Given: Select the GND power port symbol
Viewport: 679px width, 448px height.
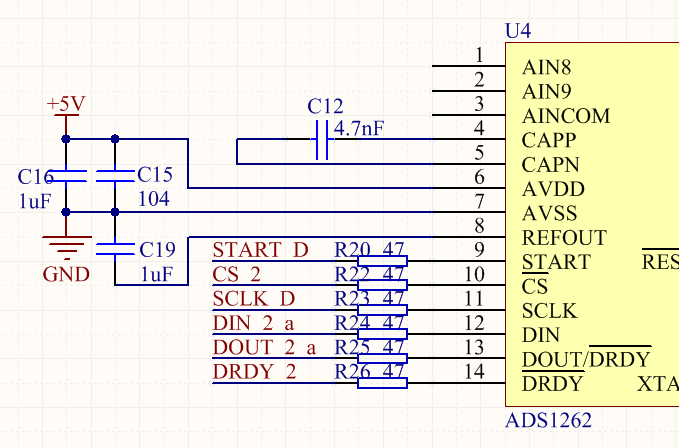Looking at the screenshot, I should 67,248.
